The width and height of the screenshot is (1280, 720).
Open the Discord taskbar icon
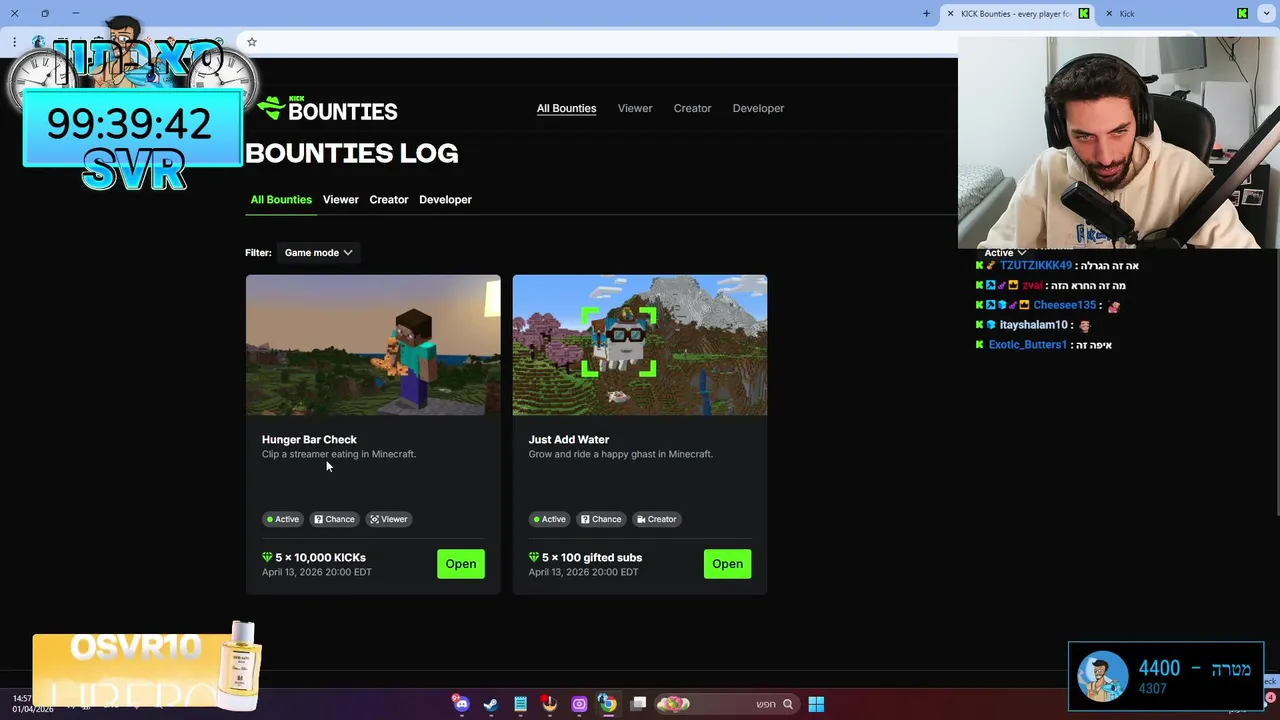tap(461, 704)
